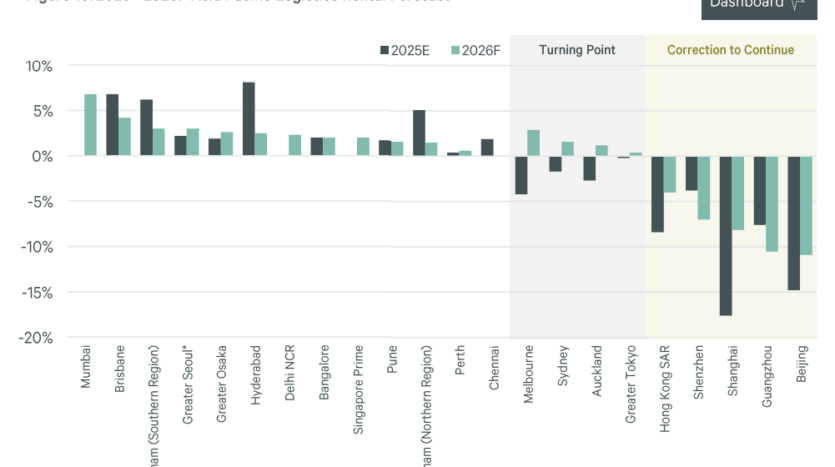The height and width of the screenshot is (467, 835).
Task: Click the chart icon on the Dashboard button
Action: [x=797, y=6]
